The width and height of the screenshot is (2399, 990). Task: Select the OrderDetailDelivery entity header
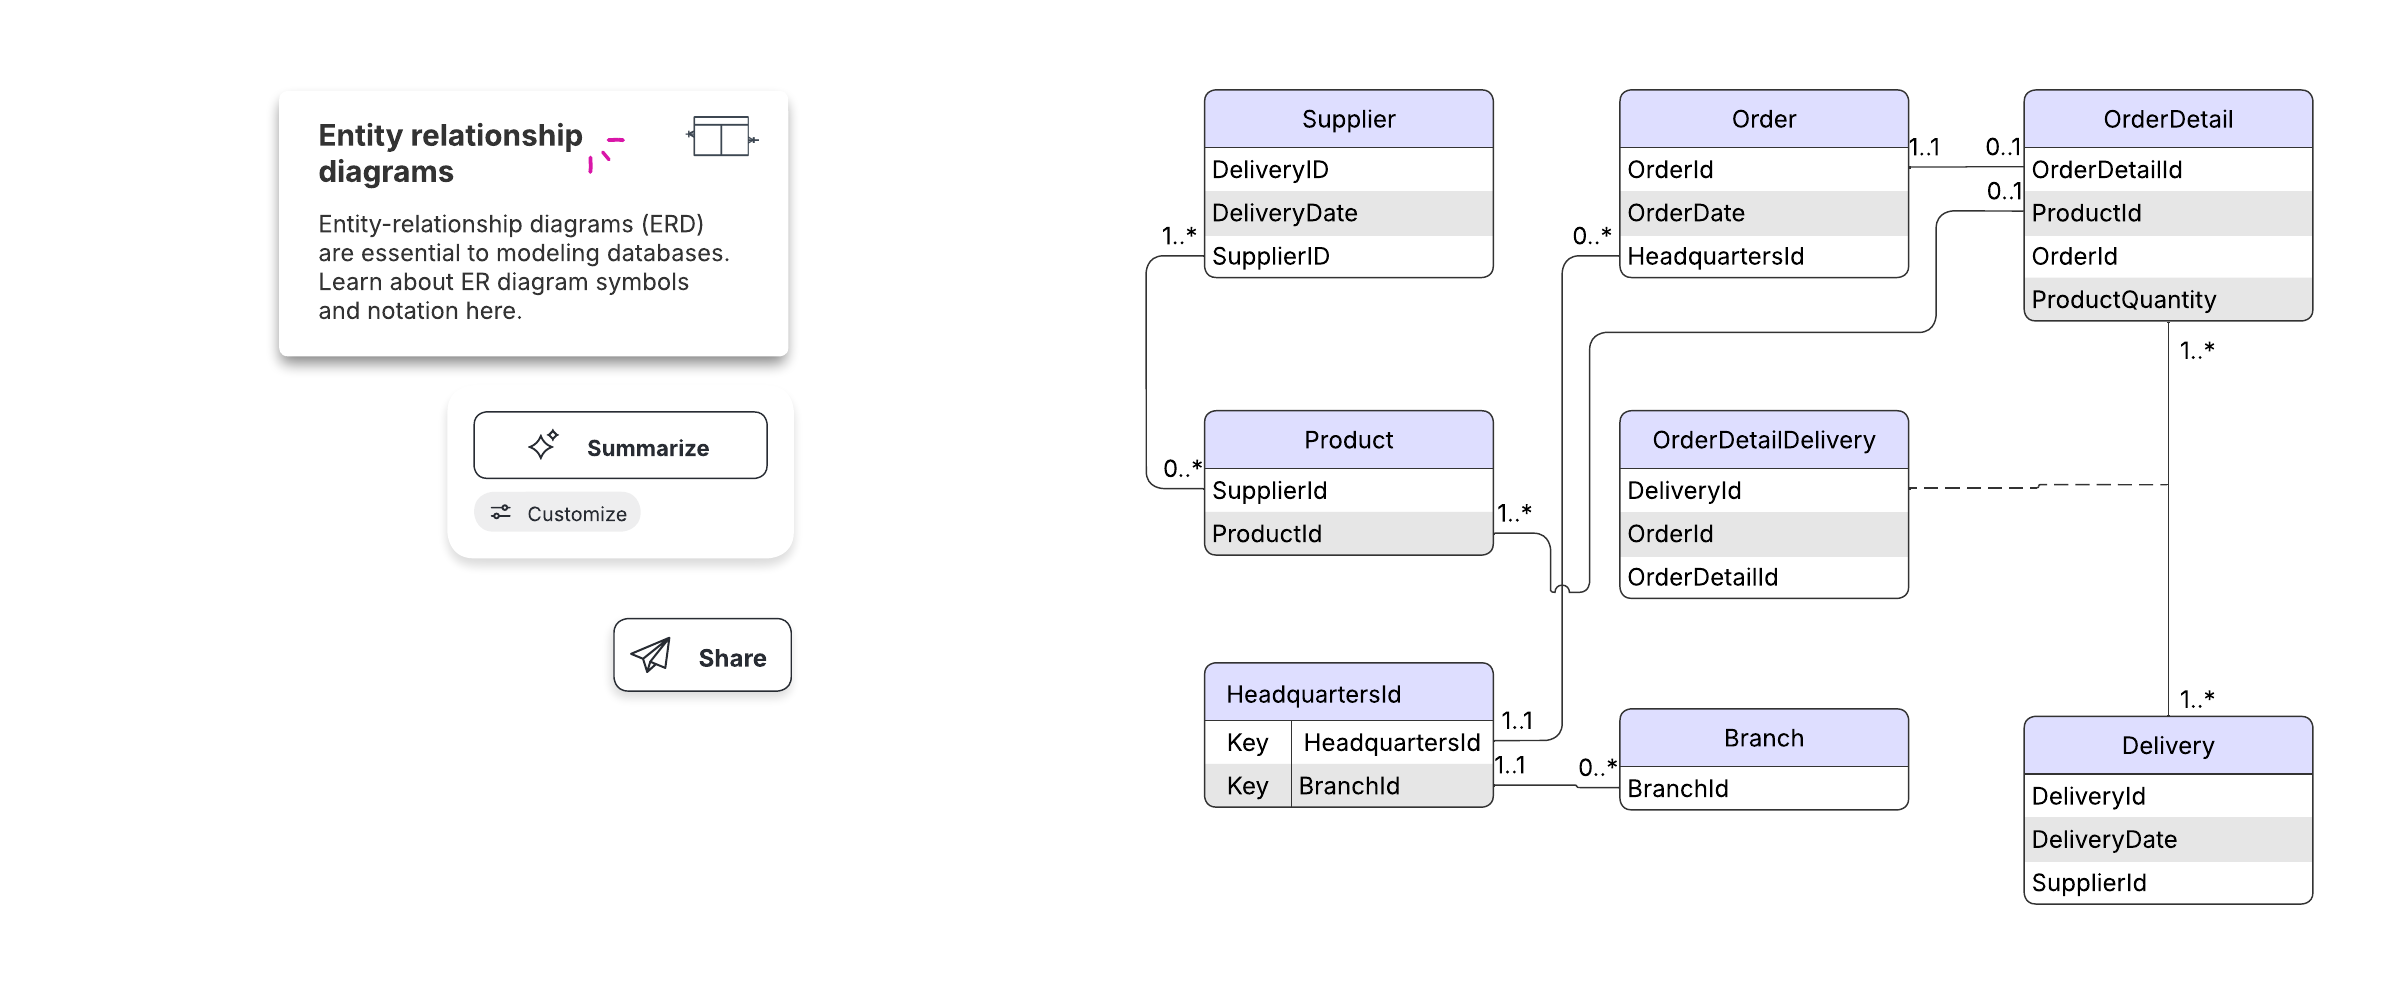(1763, 440)
